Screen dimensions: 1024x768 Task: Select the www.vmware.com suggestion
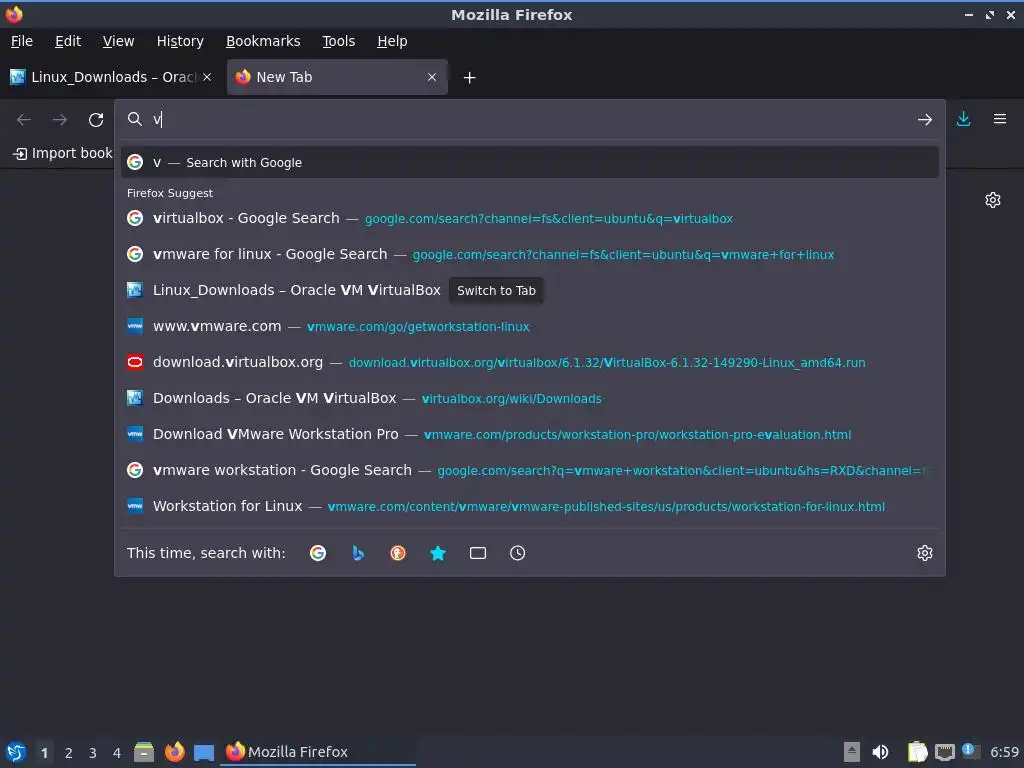530,326
